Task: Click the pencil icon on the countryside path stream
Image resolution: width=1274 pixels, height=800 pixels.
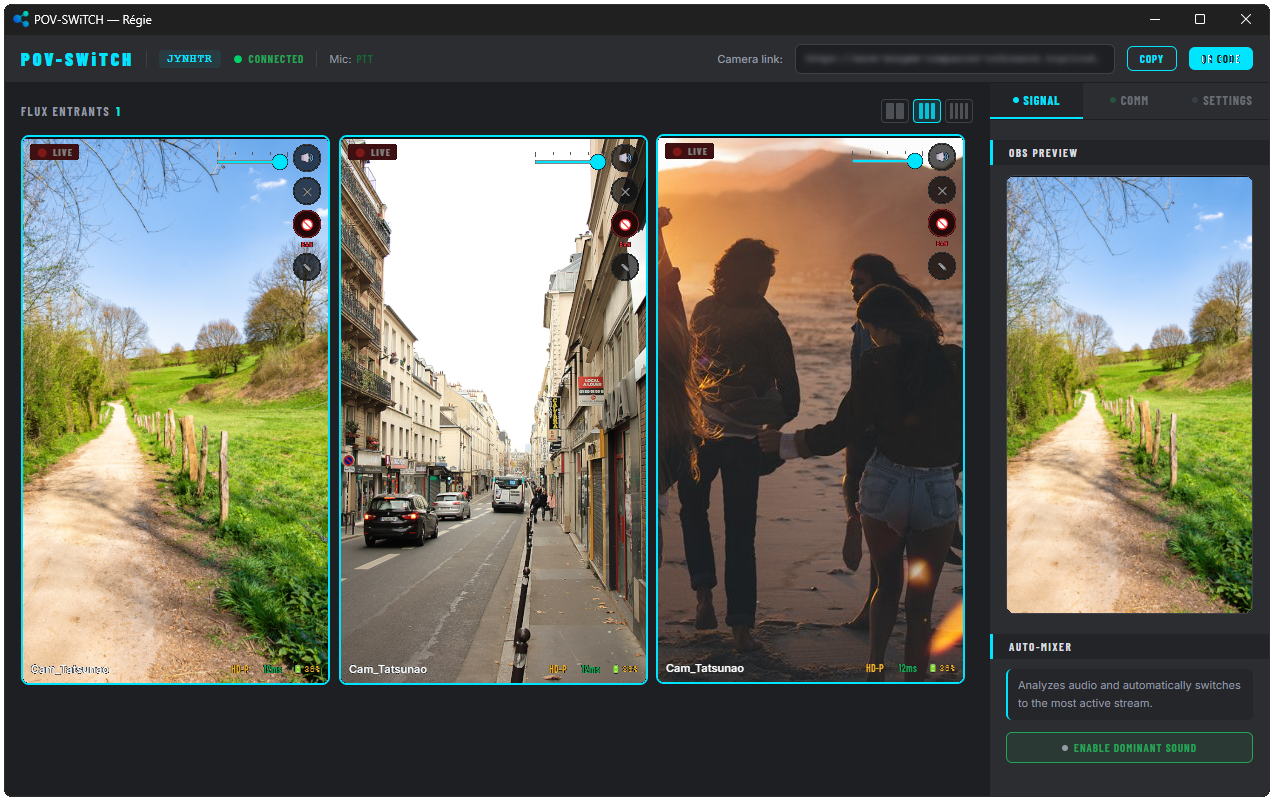Action: (x=307, y=266)
